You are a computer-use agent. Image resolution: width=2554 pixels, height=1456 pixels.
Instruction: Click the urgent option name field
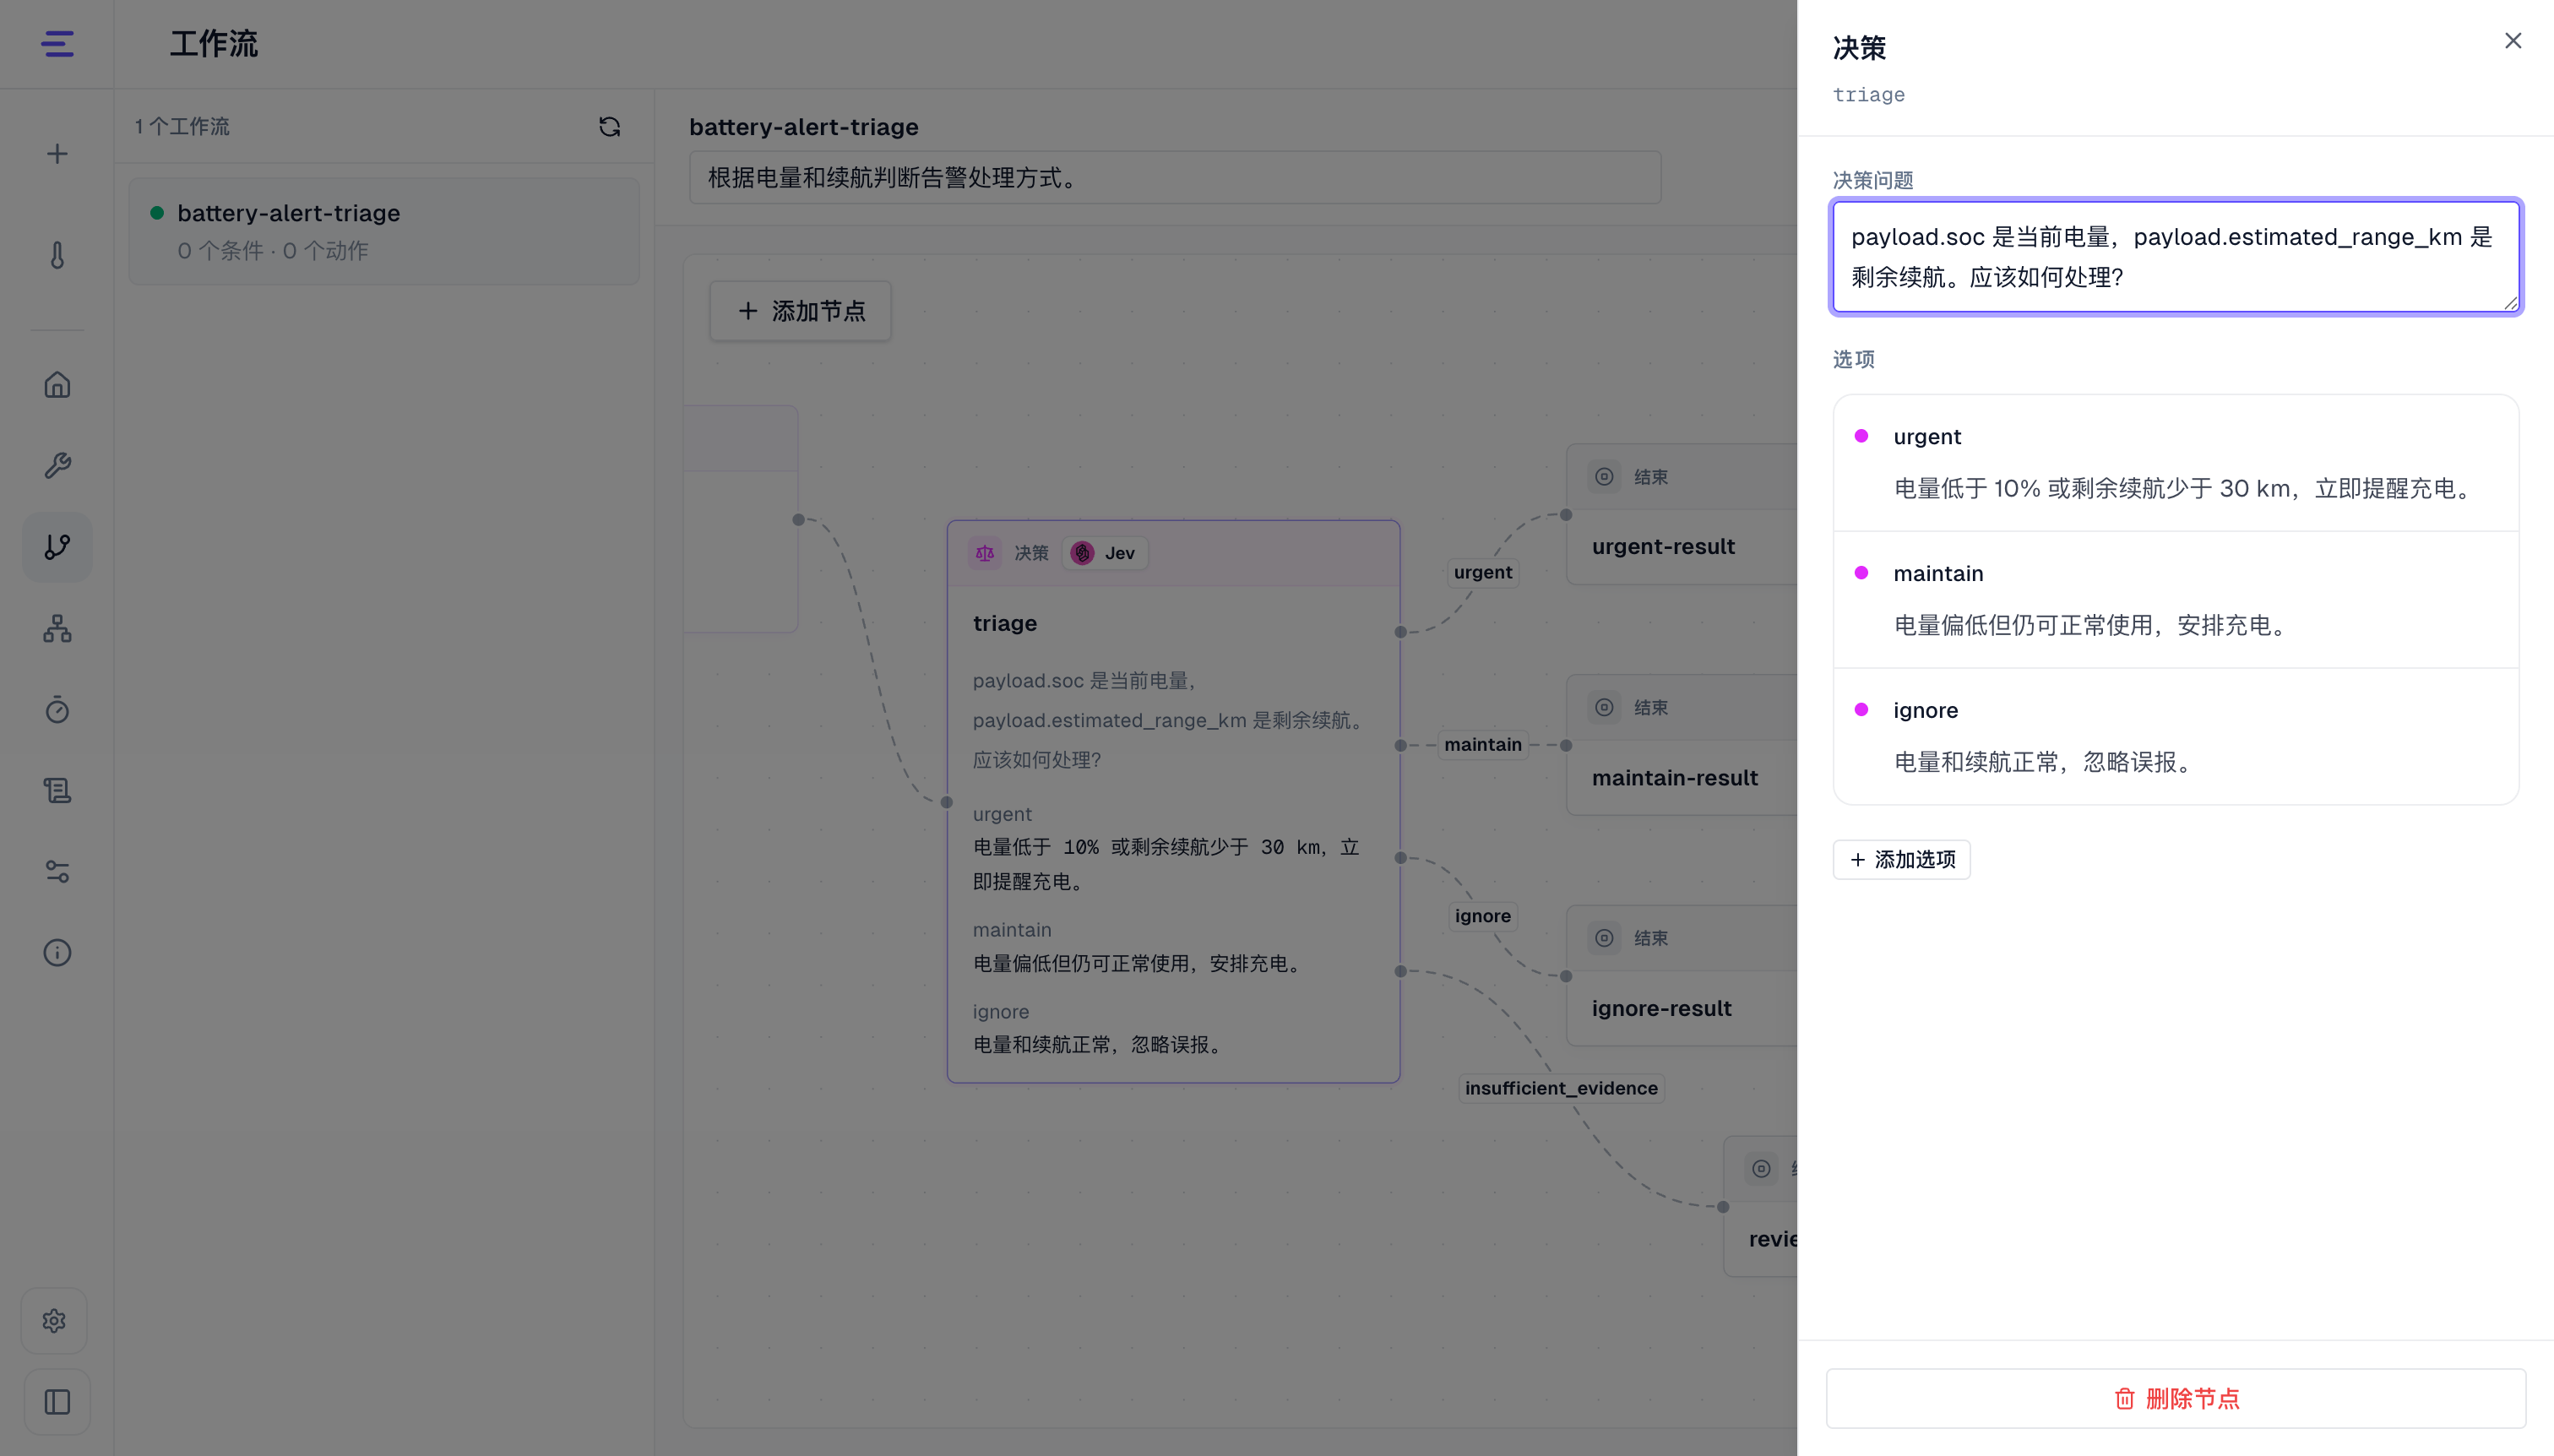1927,437
